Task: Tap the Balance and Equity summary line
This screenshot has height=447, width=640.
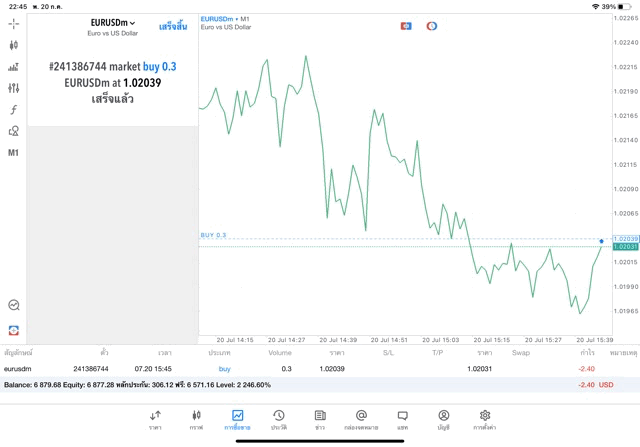Action: [x=137, y=385]
